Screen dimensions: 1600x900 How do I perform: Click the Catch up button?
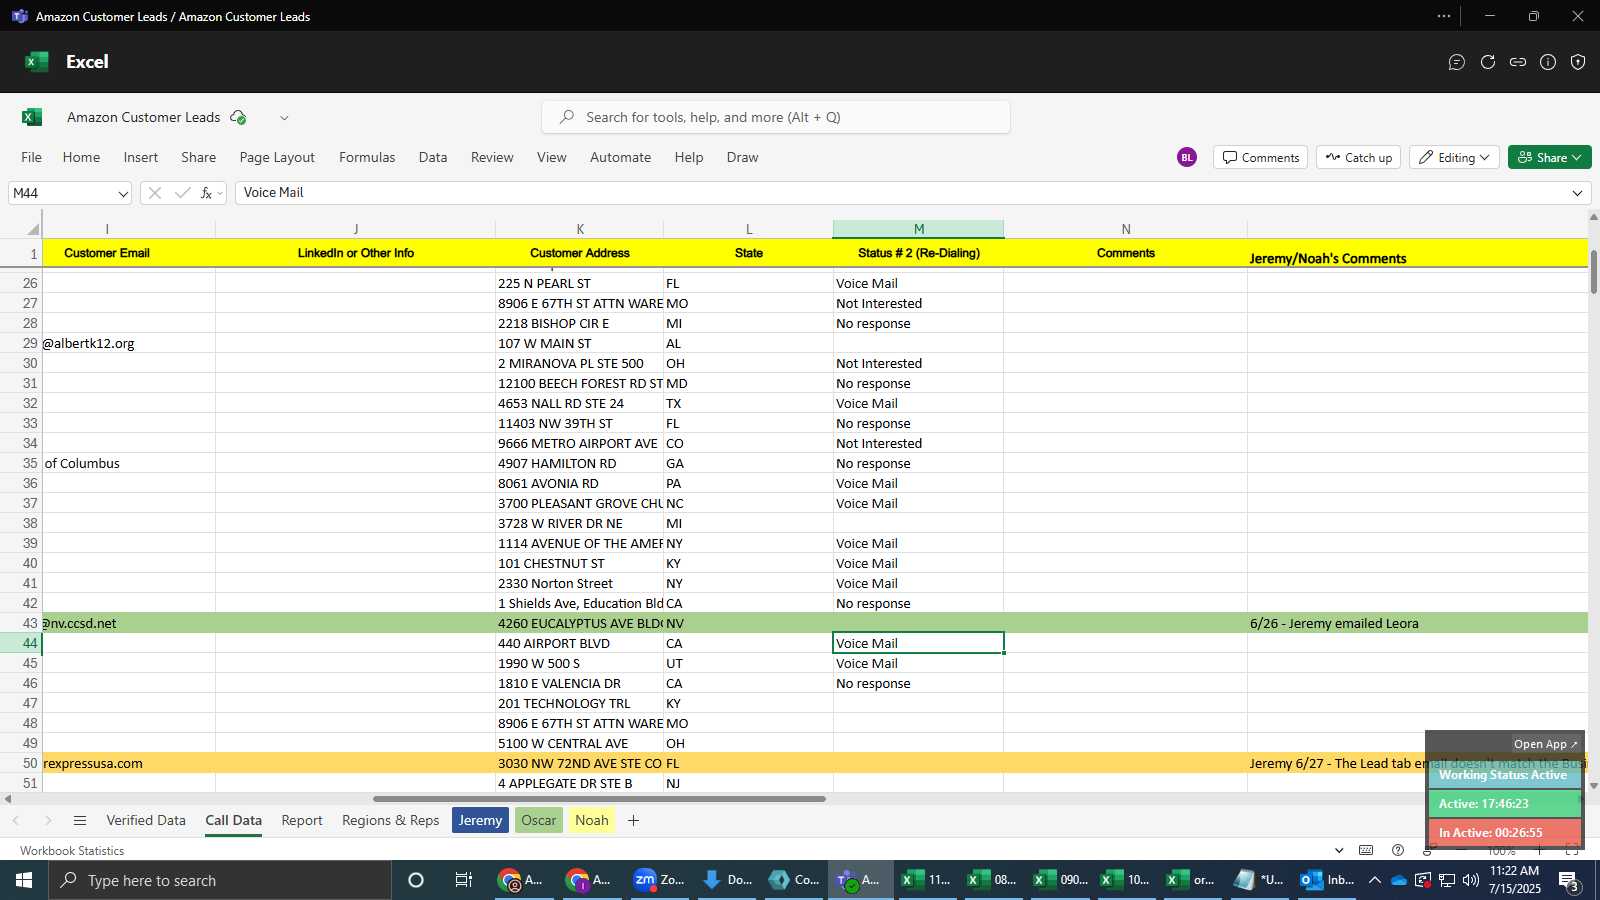[x=1359, y=158]
